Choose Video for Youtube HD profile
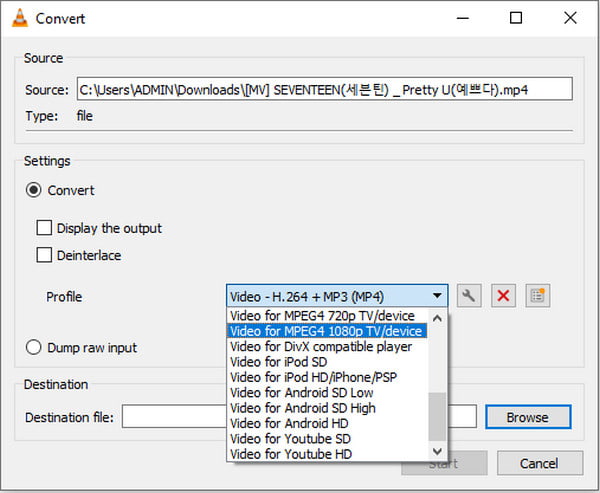This screenshot has width=600, height=493. click(x=291, y=454)
